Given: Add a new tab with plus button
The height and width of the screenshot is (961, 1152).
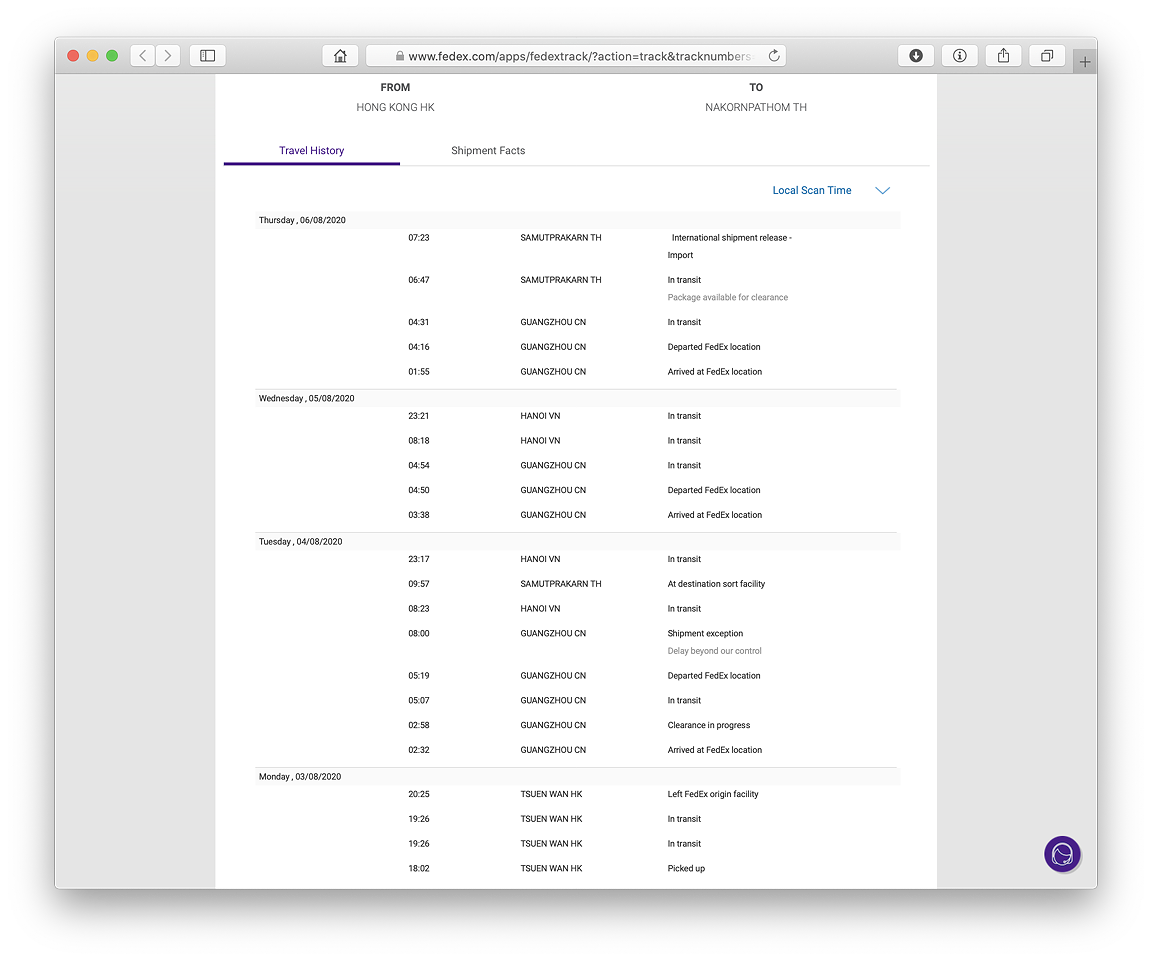Looking at the screenshot, I should pyautogui.click(x=1085, y=62).
